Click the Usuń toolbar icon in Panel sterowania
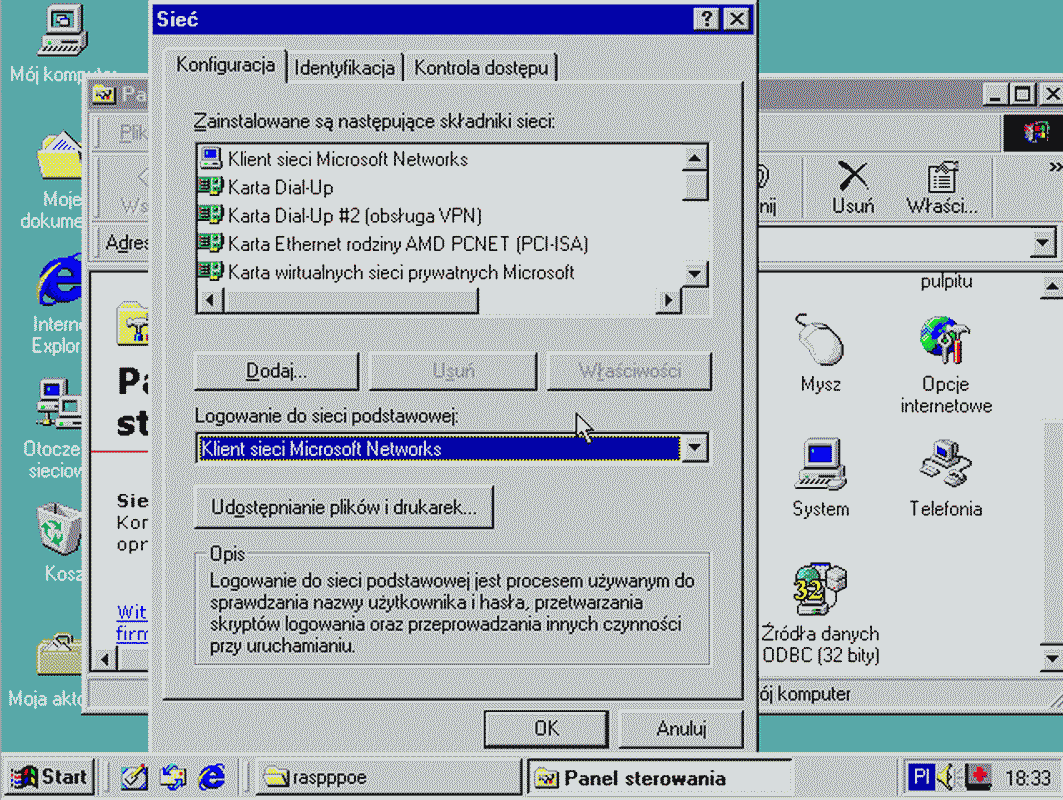Viewport: 1063px width, 800px height. tap(853, 187)
